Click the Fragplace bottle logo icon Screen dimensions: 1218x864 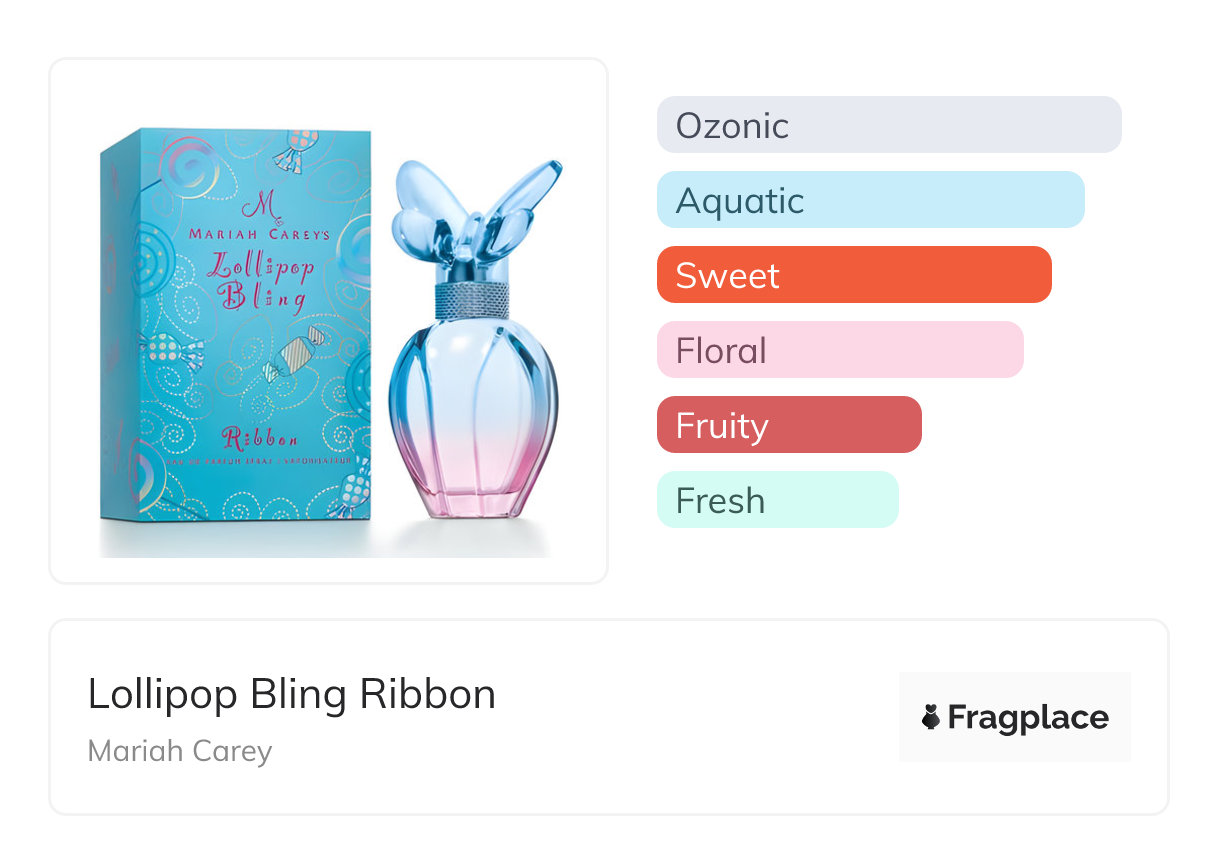931,717
